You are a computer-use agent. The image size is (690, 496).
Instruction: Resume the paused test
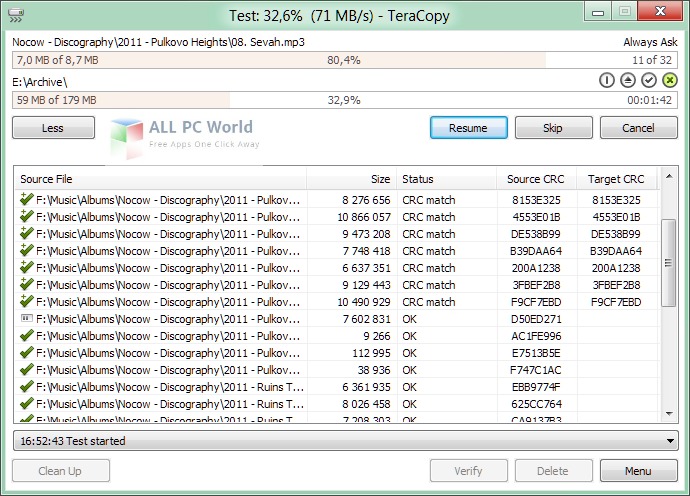coord(469,128)
